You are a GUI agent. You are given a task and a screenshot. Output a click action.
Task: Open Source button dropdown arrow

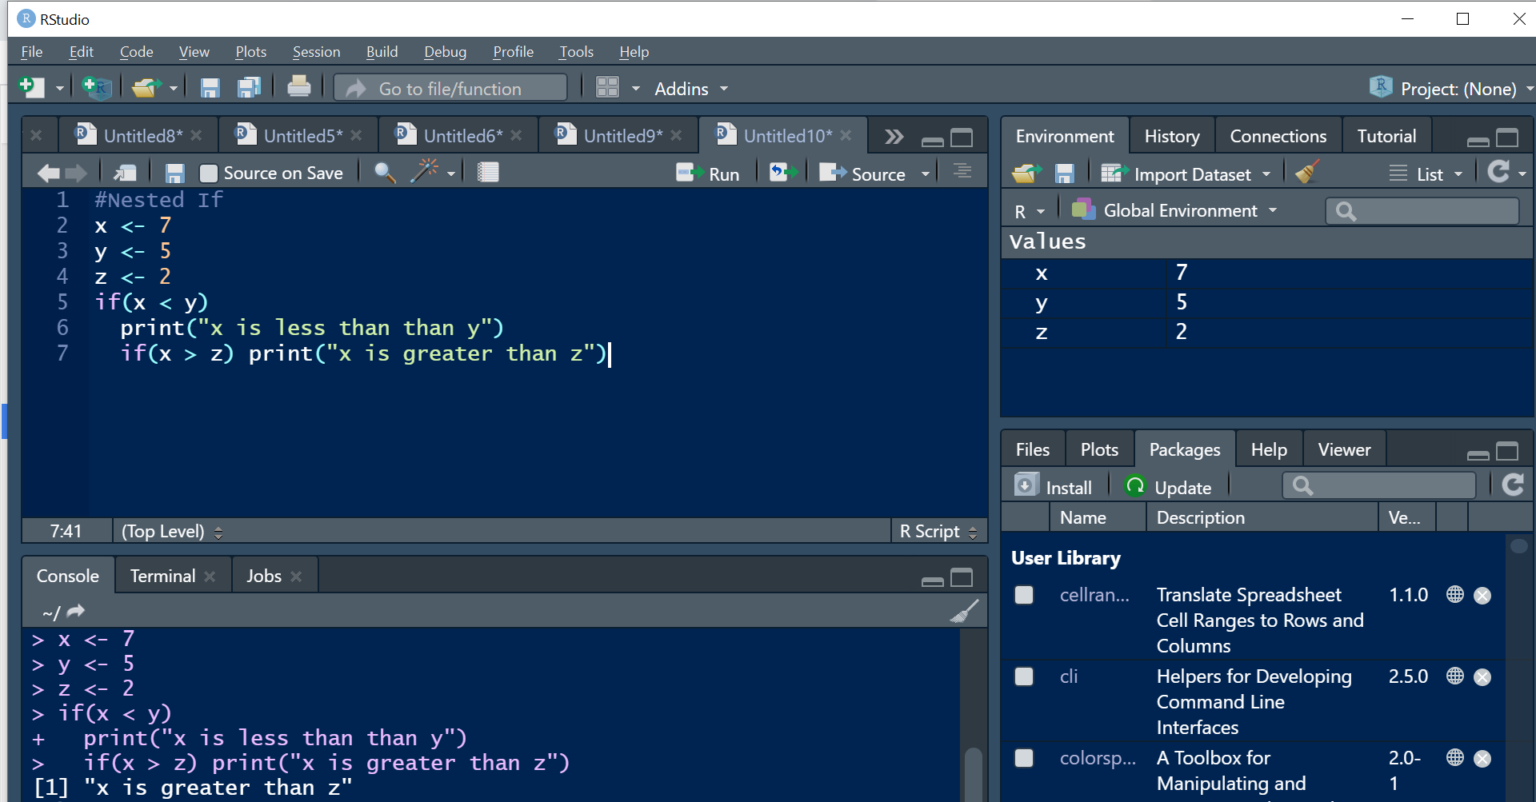[x=926, y=174]
